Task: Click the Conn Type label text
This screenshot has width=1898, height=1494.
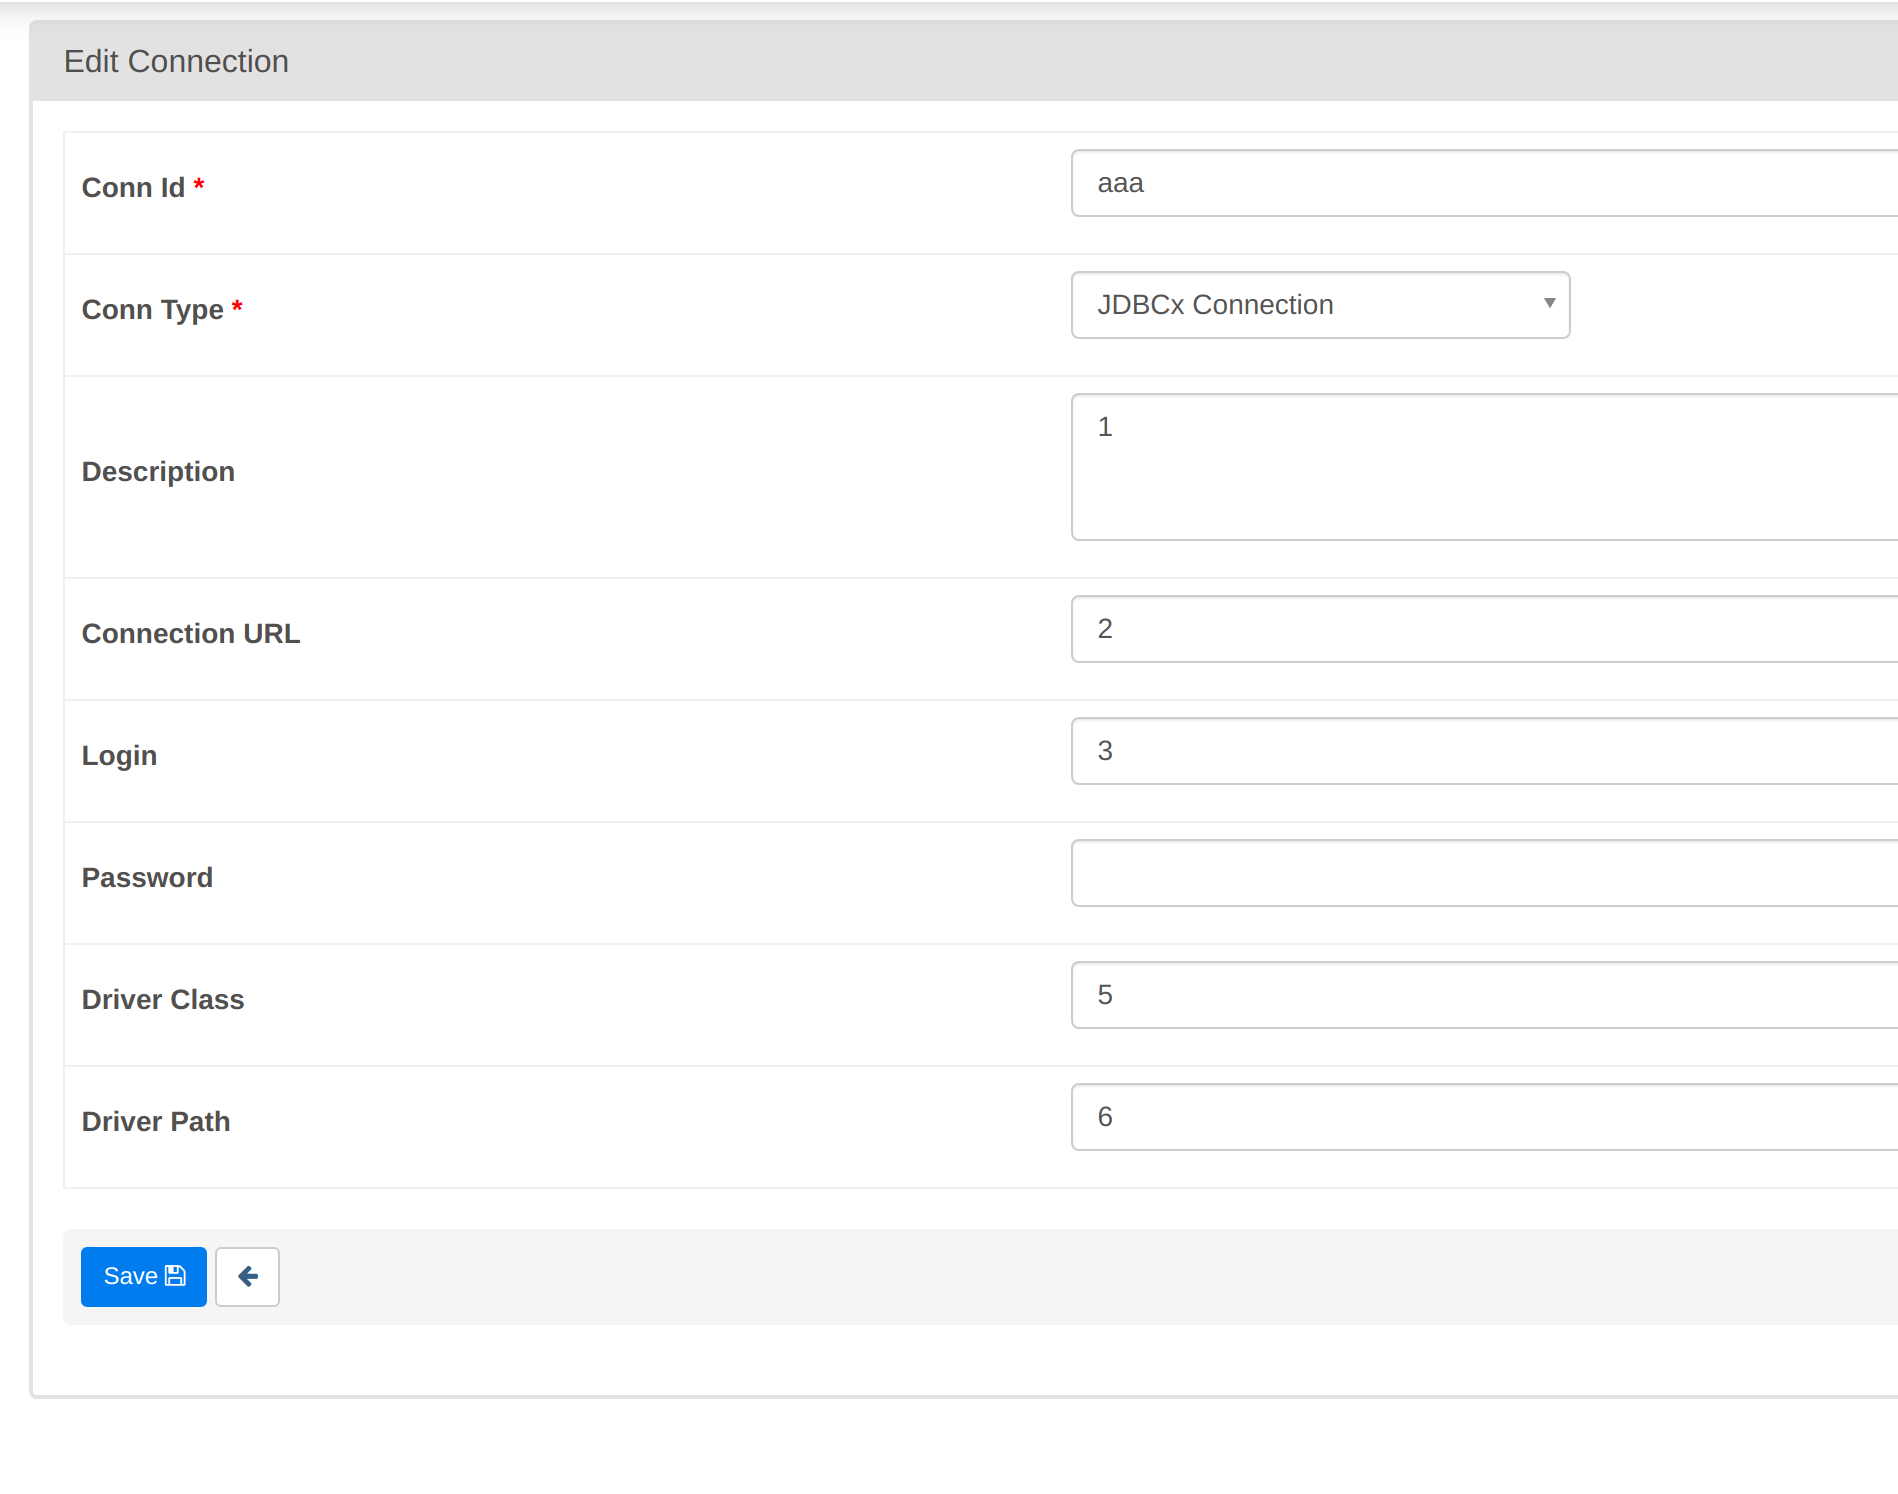Action: 152,309
